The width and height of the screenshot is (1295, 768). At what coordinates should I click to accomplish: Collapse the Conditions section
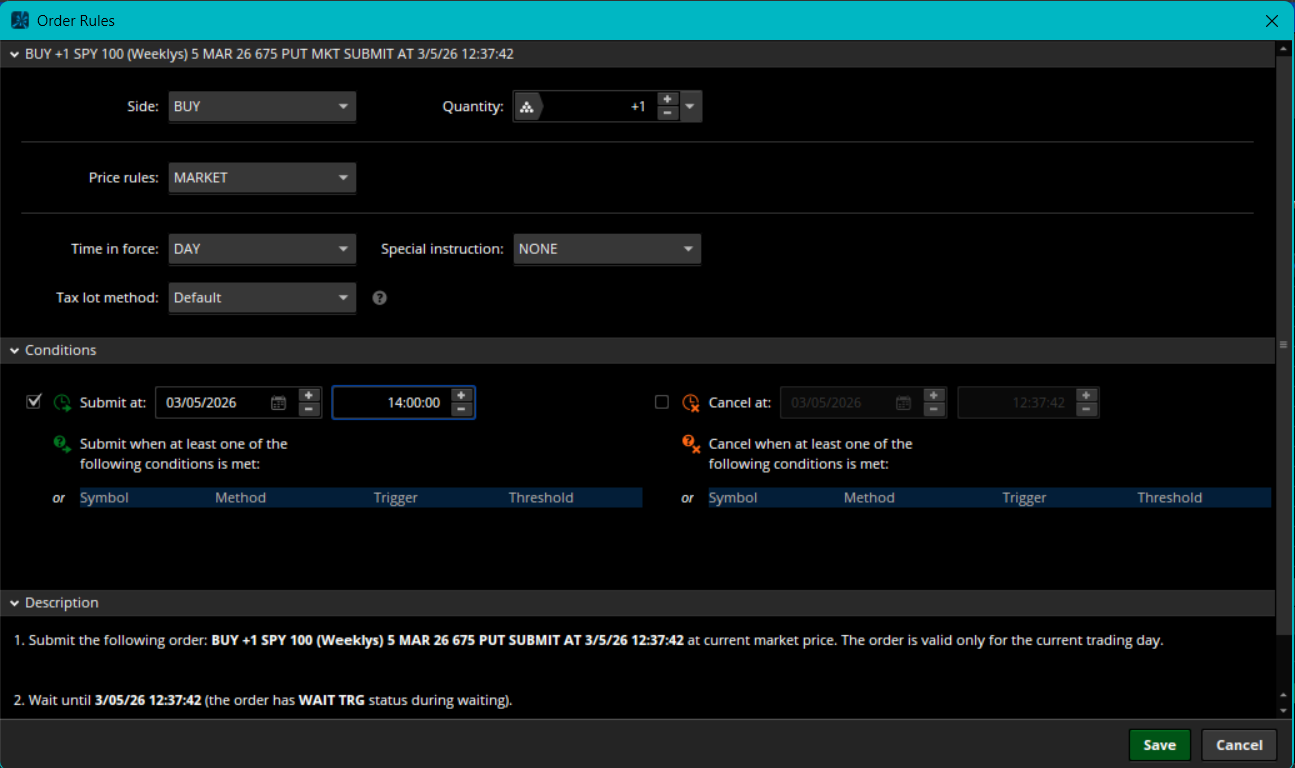[15, 351]
